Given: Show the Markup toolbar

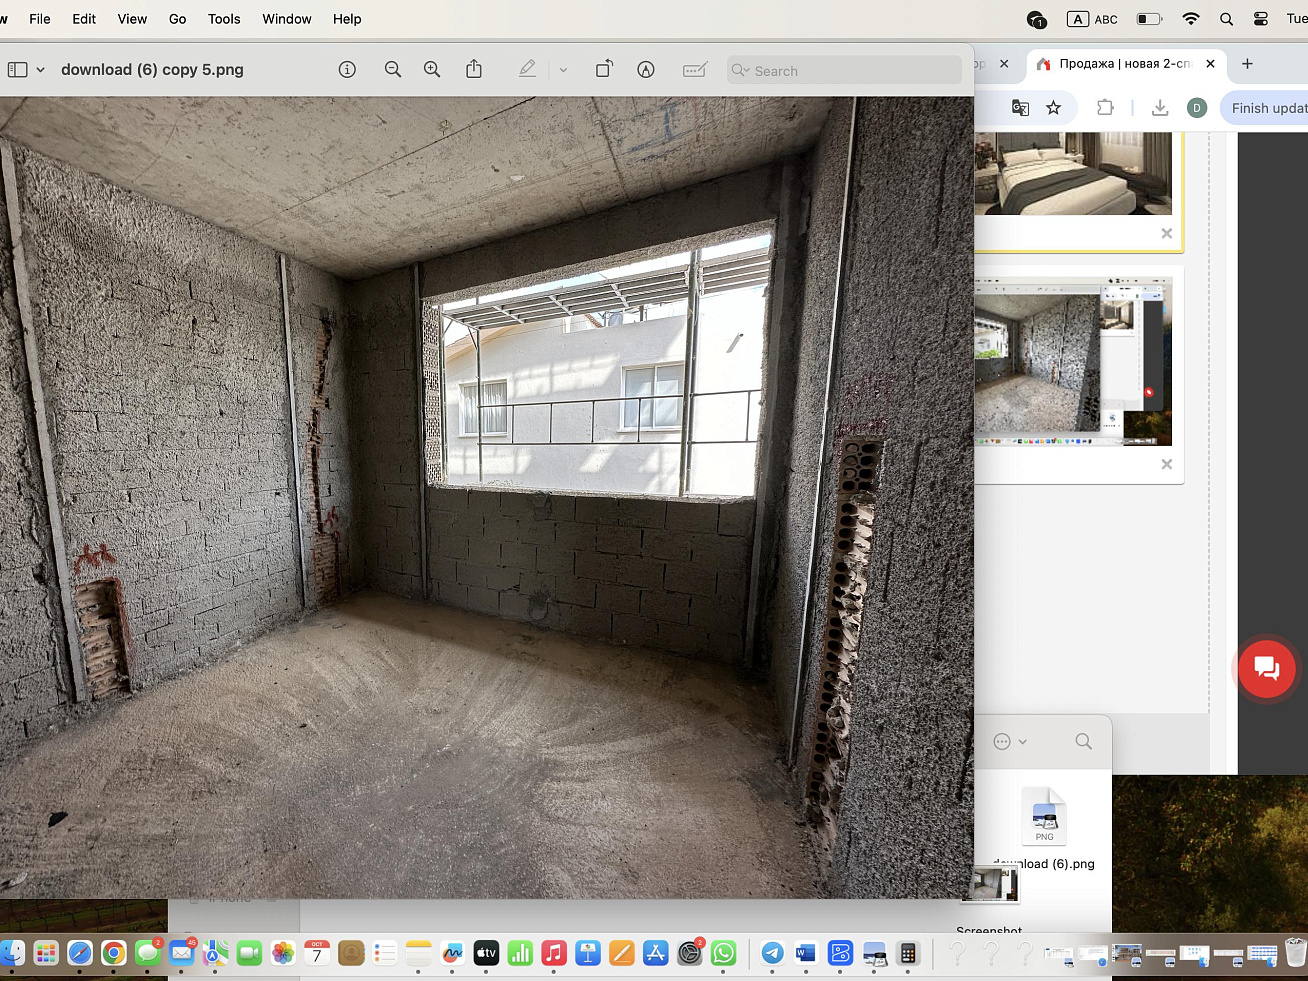Looking at the screenshot, I should (x=646, y=70).
